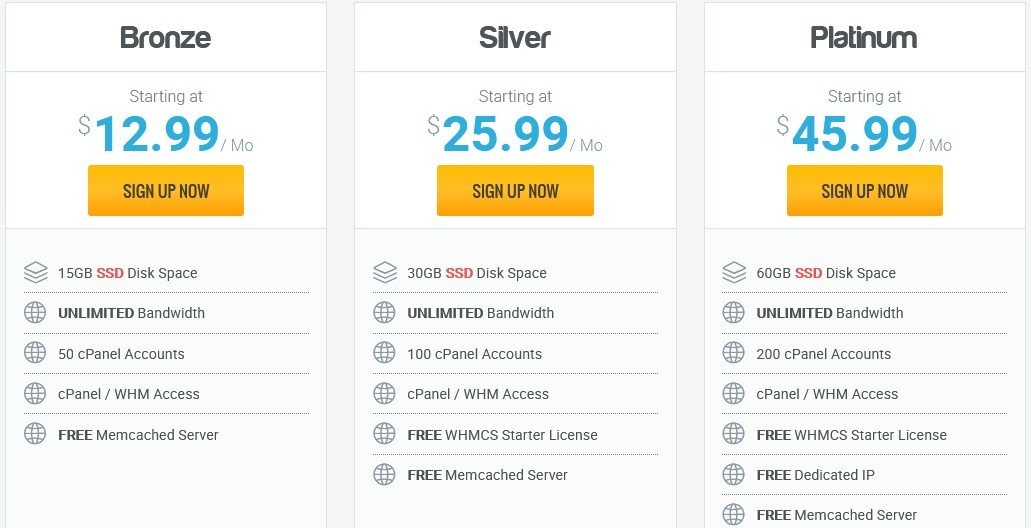Click the disk stack icon beside 15GB SSD
1031x528 pixels.
click(36, 272)
